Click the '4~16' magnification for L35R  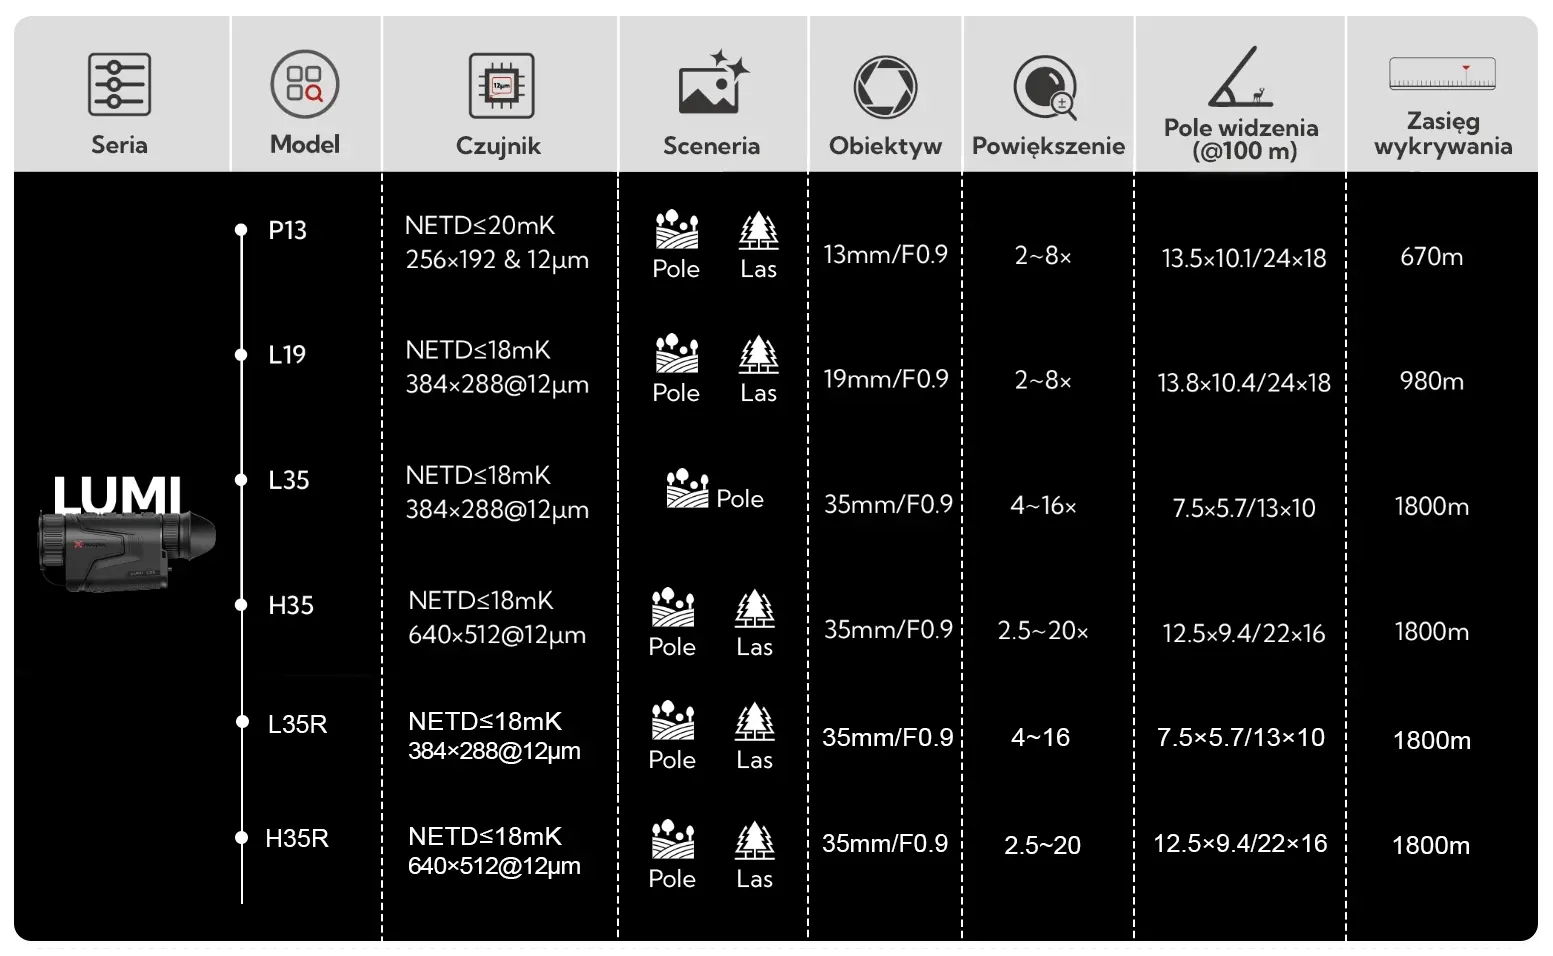pyautogui.click(x=1040, y=738)
